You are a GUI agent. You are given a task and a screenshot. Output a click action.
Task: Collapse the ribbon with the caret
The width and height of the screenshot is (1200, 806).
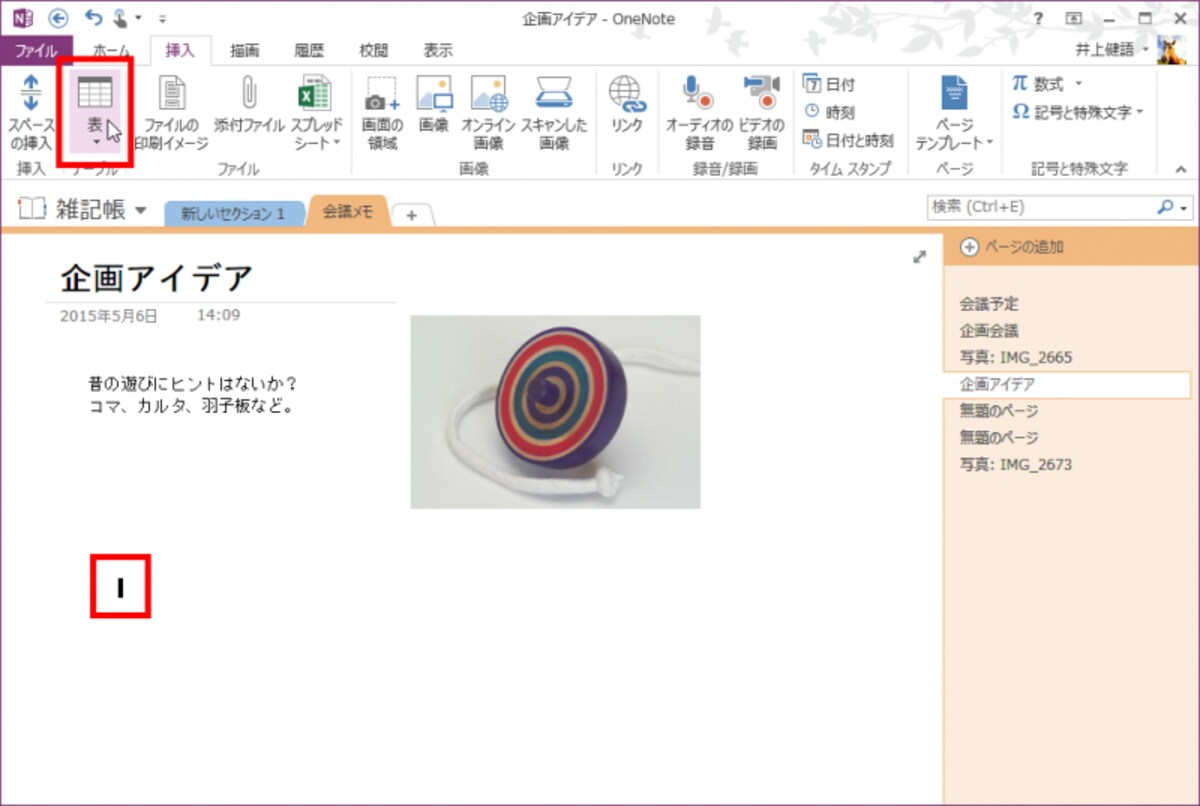tap(1183, 169)
